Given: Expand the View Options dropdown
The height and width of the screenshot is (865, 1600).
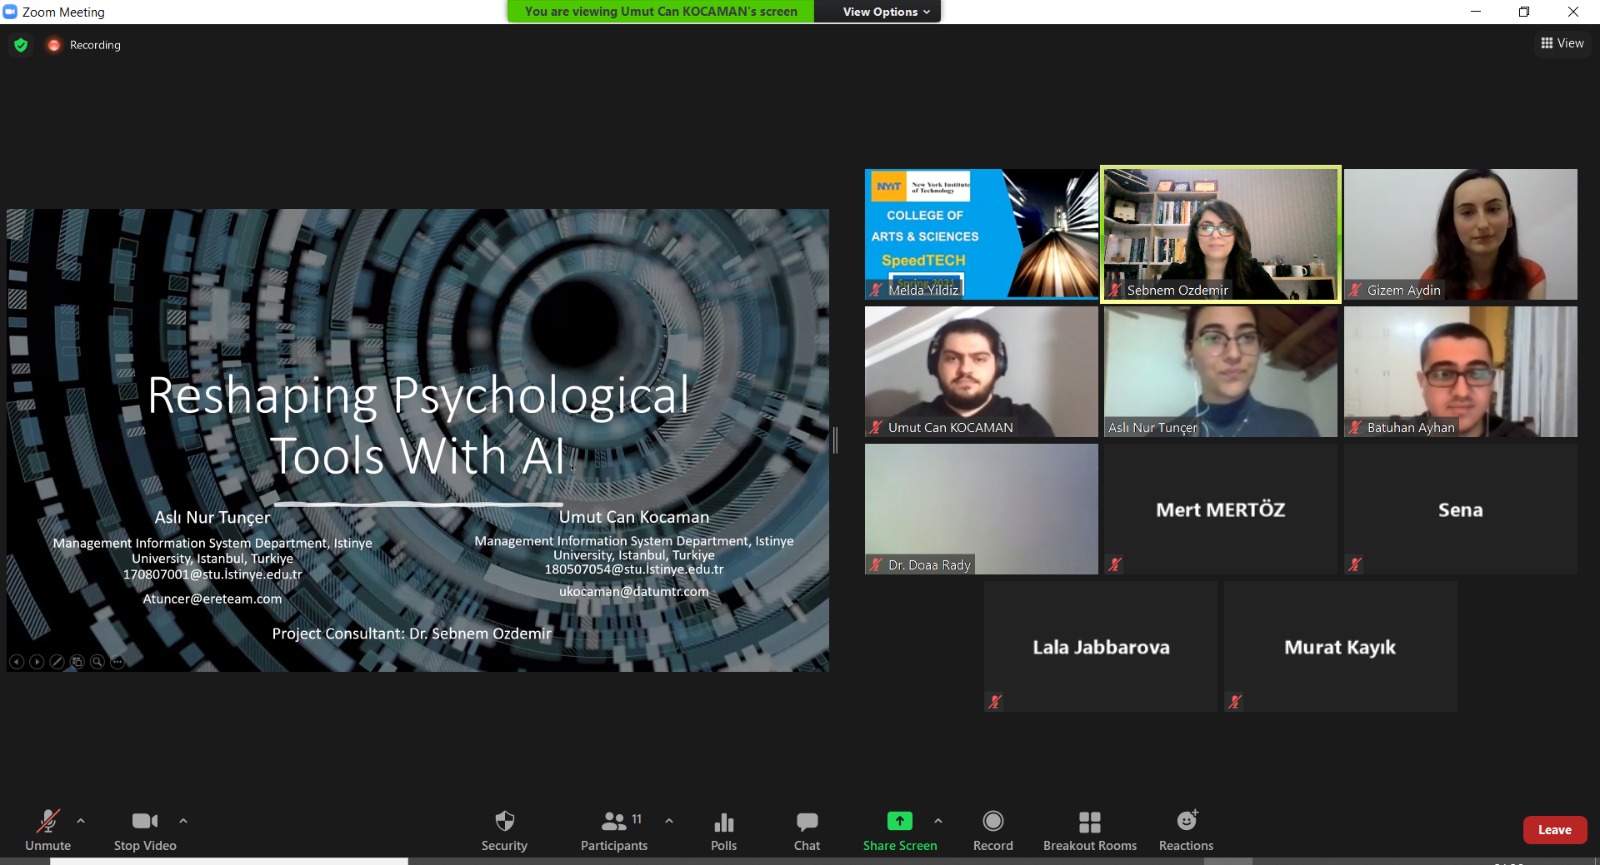Looking at the screenshot, I should 885,12.
